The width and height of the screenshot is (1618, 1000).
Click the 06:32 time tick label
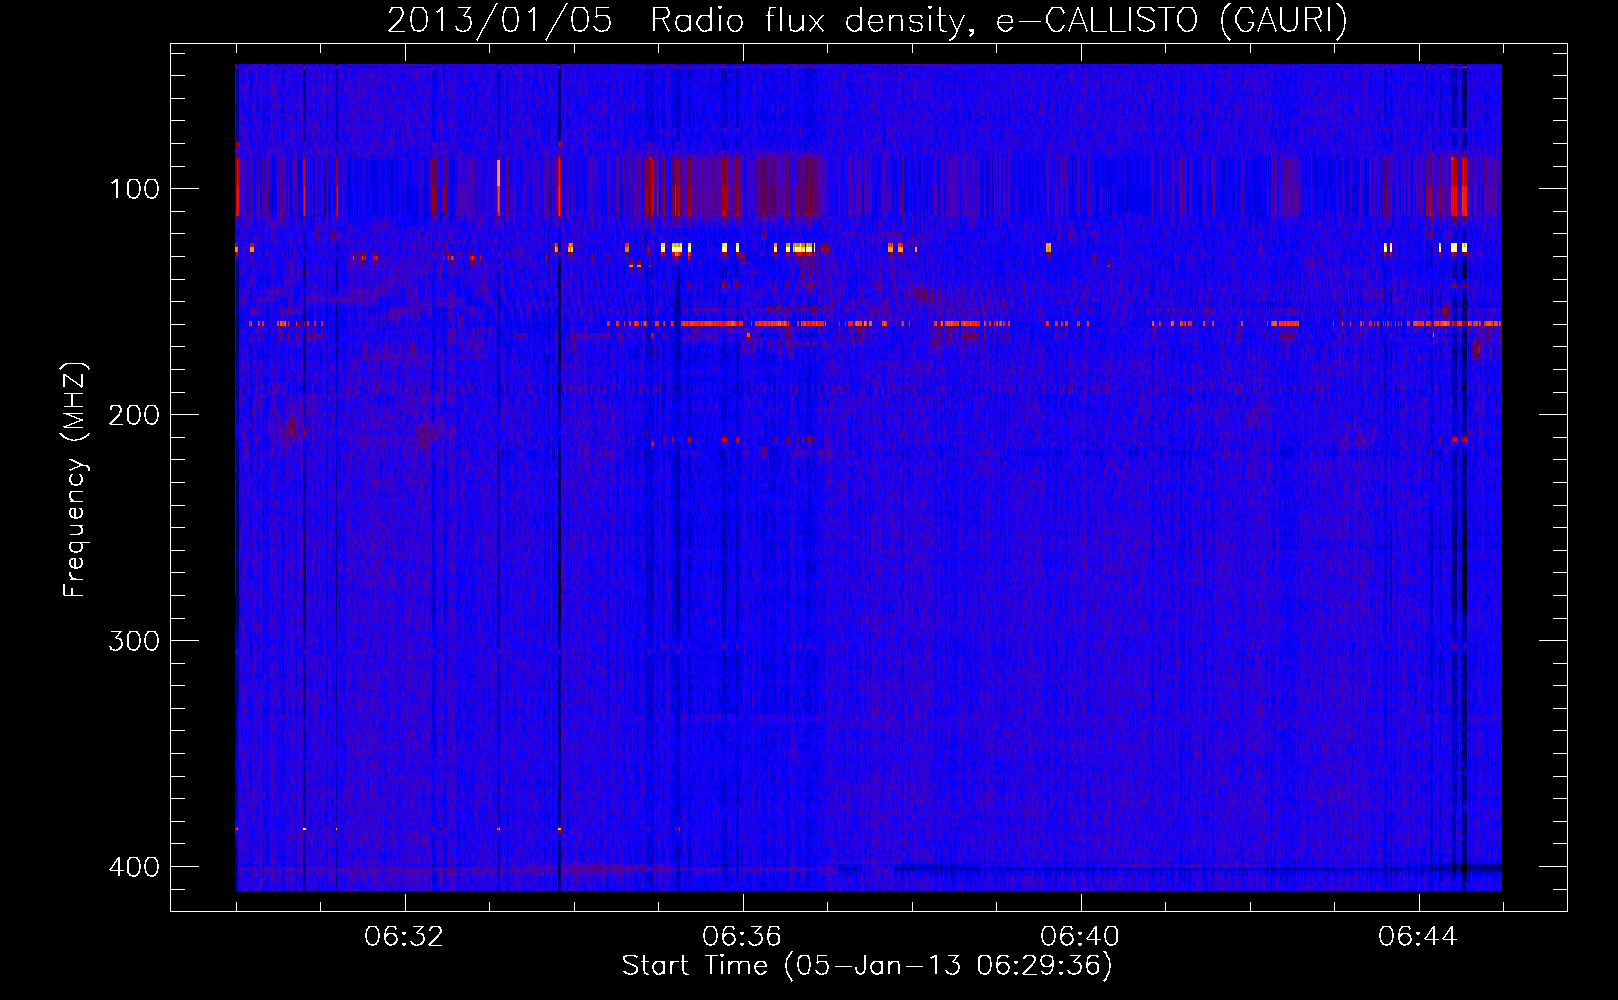[x=404, y=937]
